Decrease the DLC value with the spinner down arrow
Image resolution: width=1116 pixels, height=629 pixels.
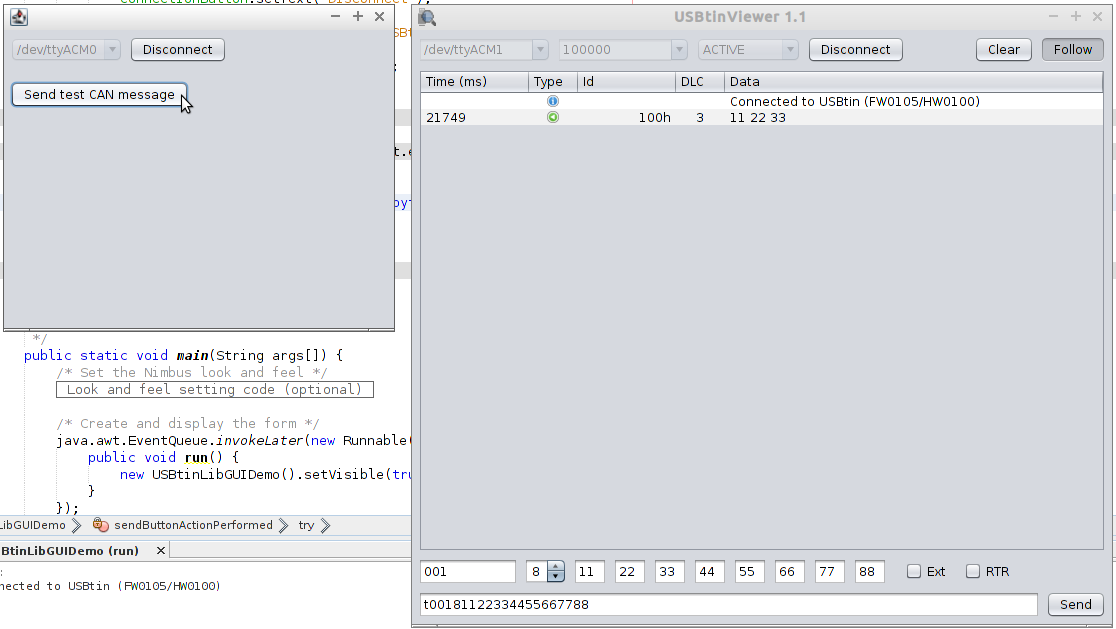[x=556, y=576]
